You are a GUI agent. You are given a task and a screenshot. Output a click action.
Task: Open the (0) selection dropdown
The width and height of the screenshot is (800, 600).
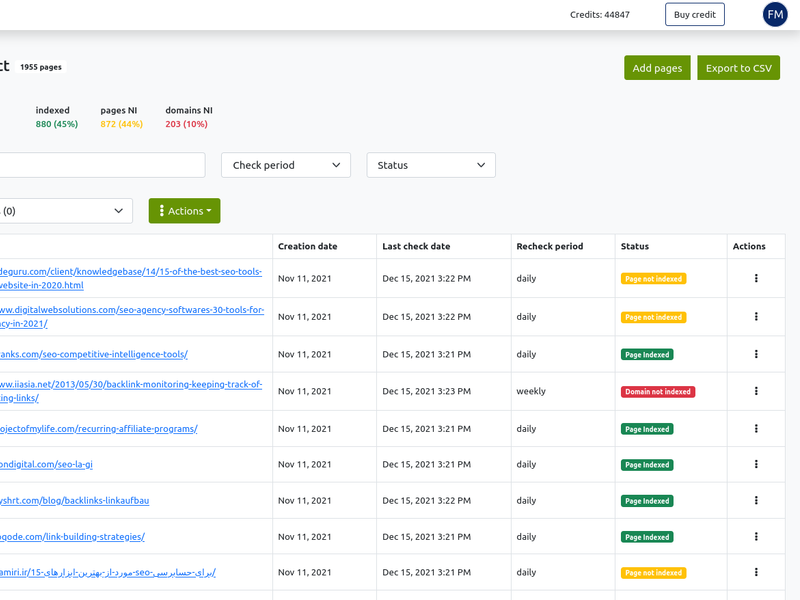[x=65, y=210]
